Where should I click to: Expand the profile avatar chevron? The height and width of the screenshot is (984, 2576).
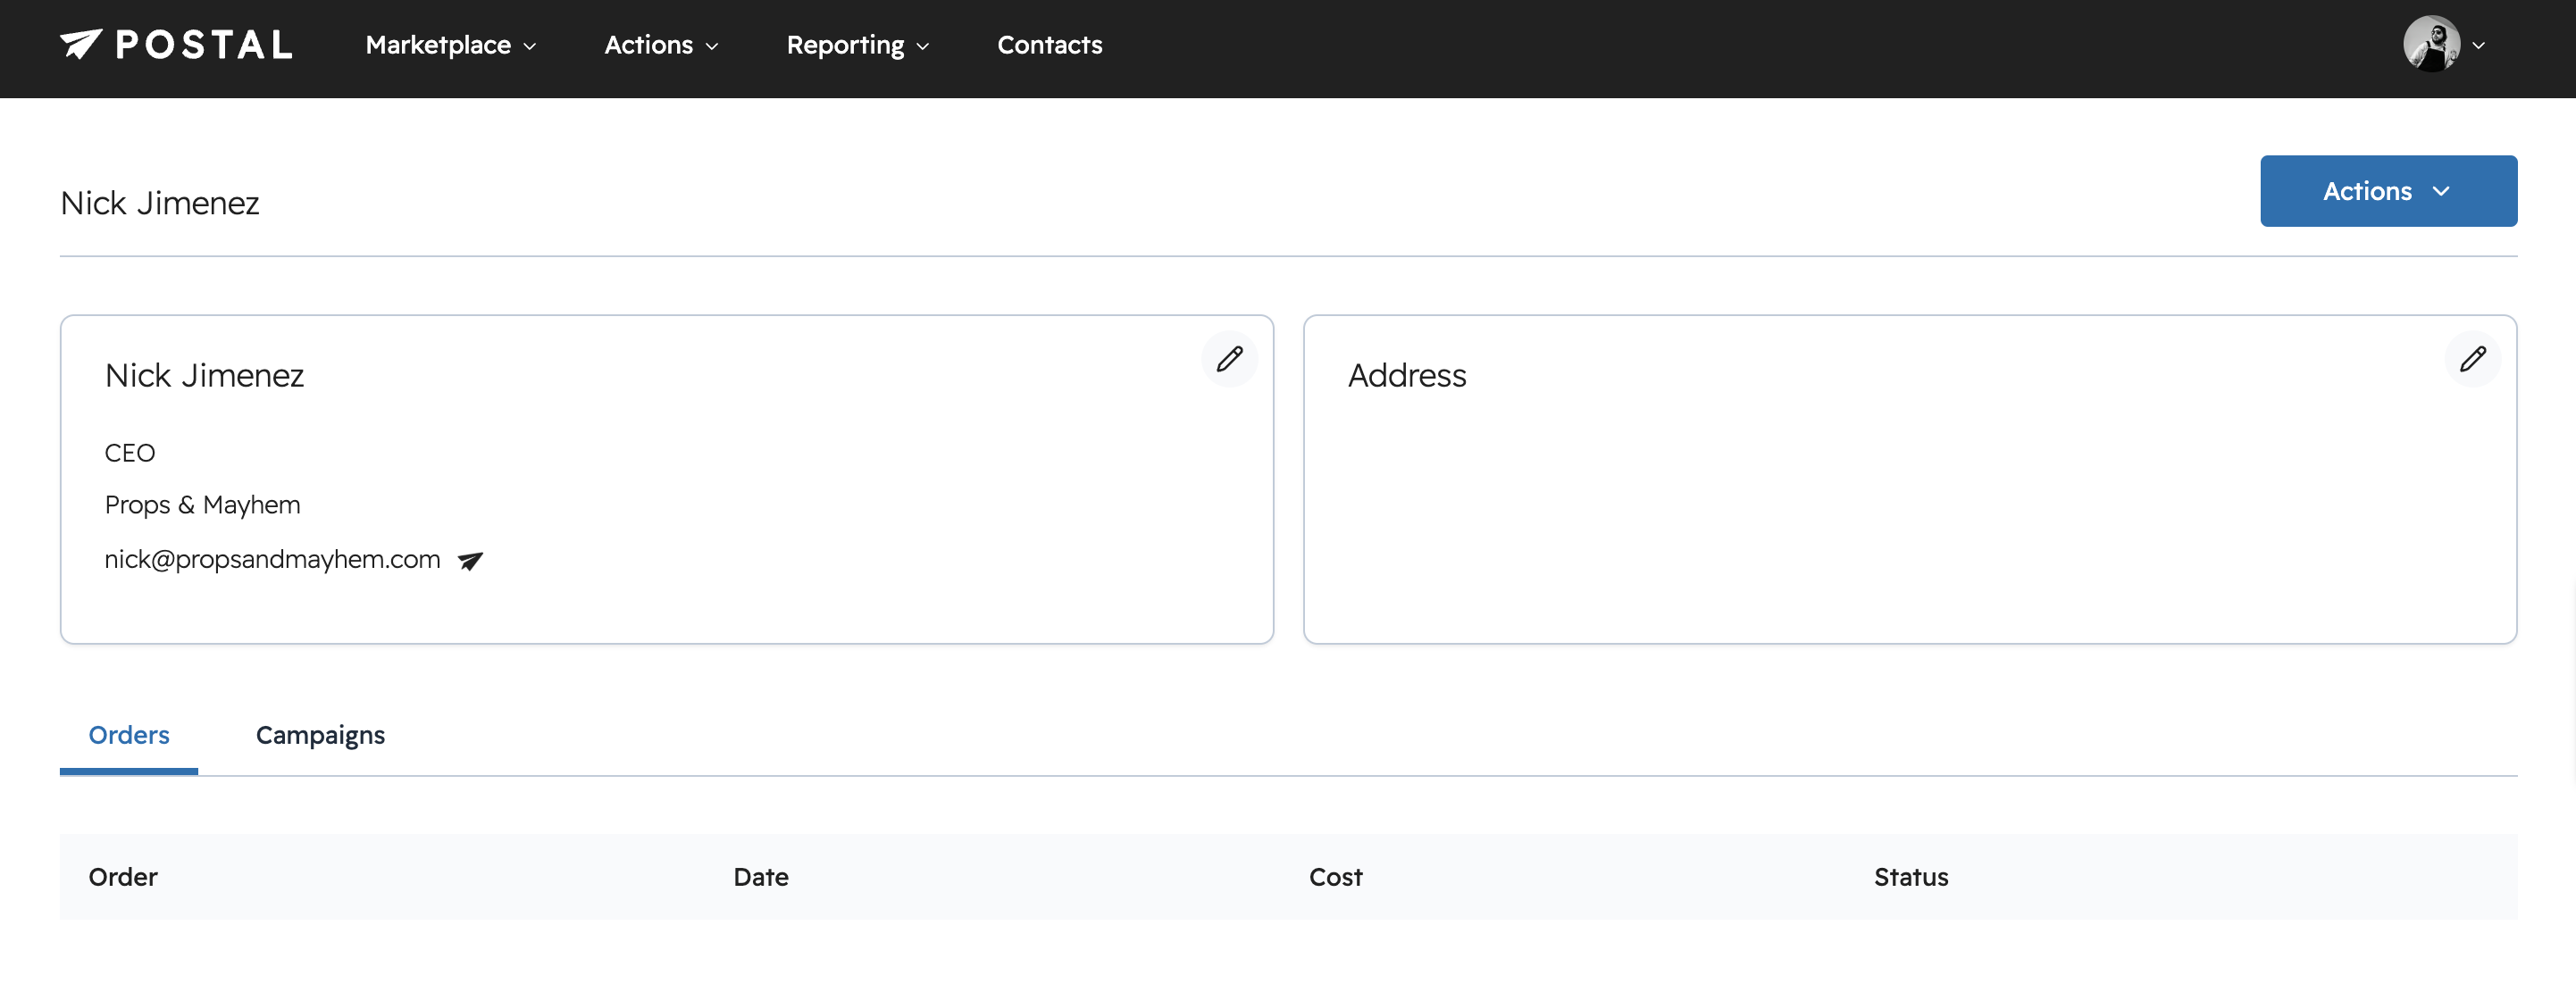pyautogui.click(x=2478, y=45)
